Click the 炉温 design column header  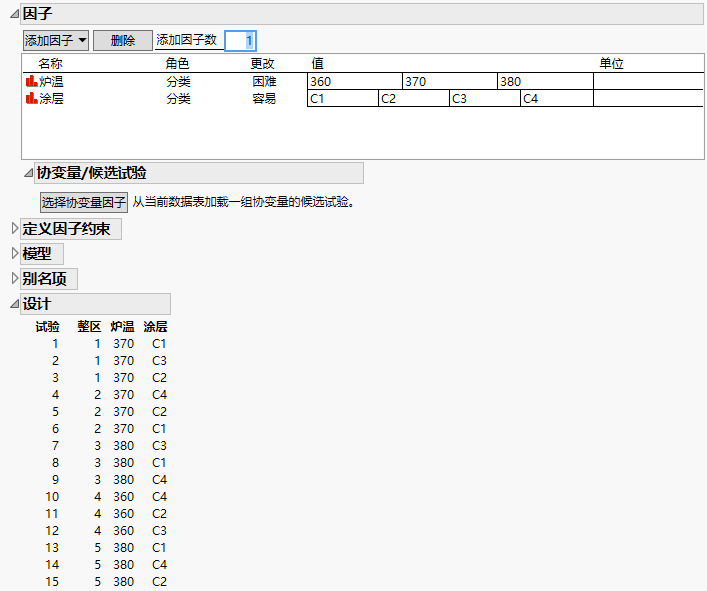[x=122, y=326]
